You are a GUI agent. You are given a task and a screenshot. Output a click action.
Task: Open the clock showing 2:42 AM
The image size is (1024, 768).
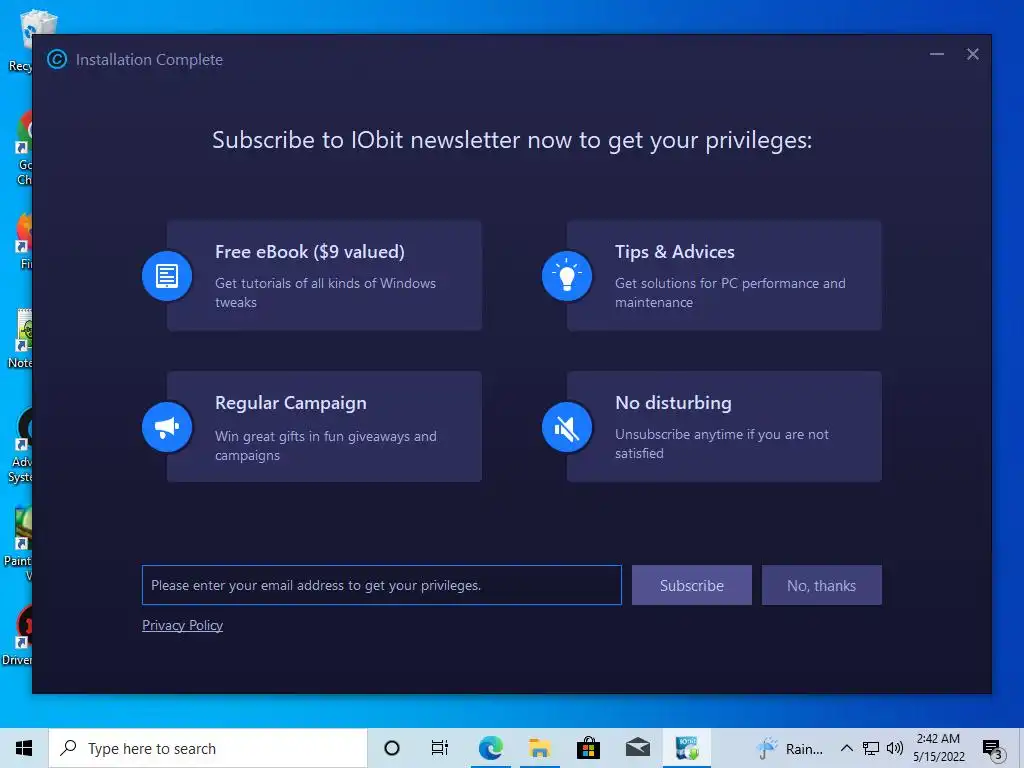[938, 748]
